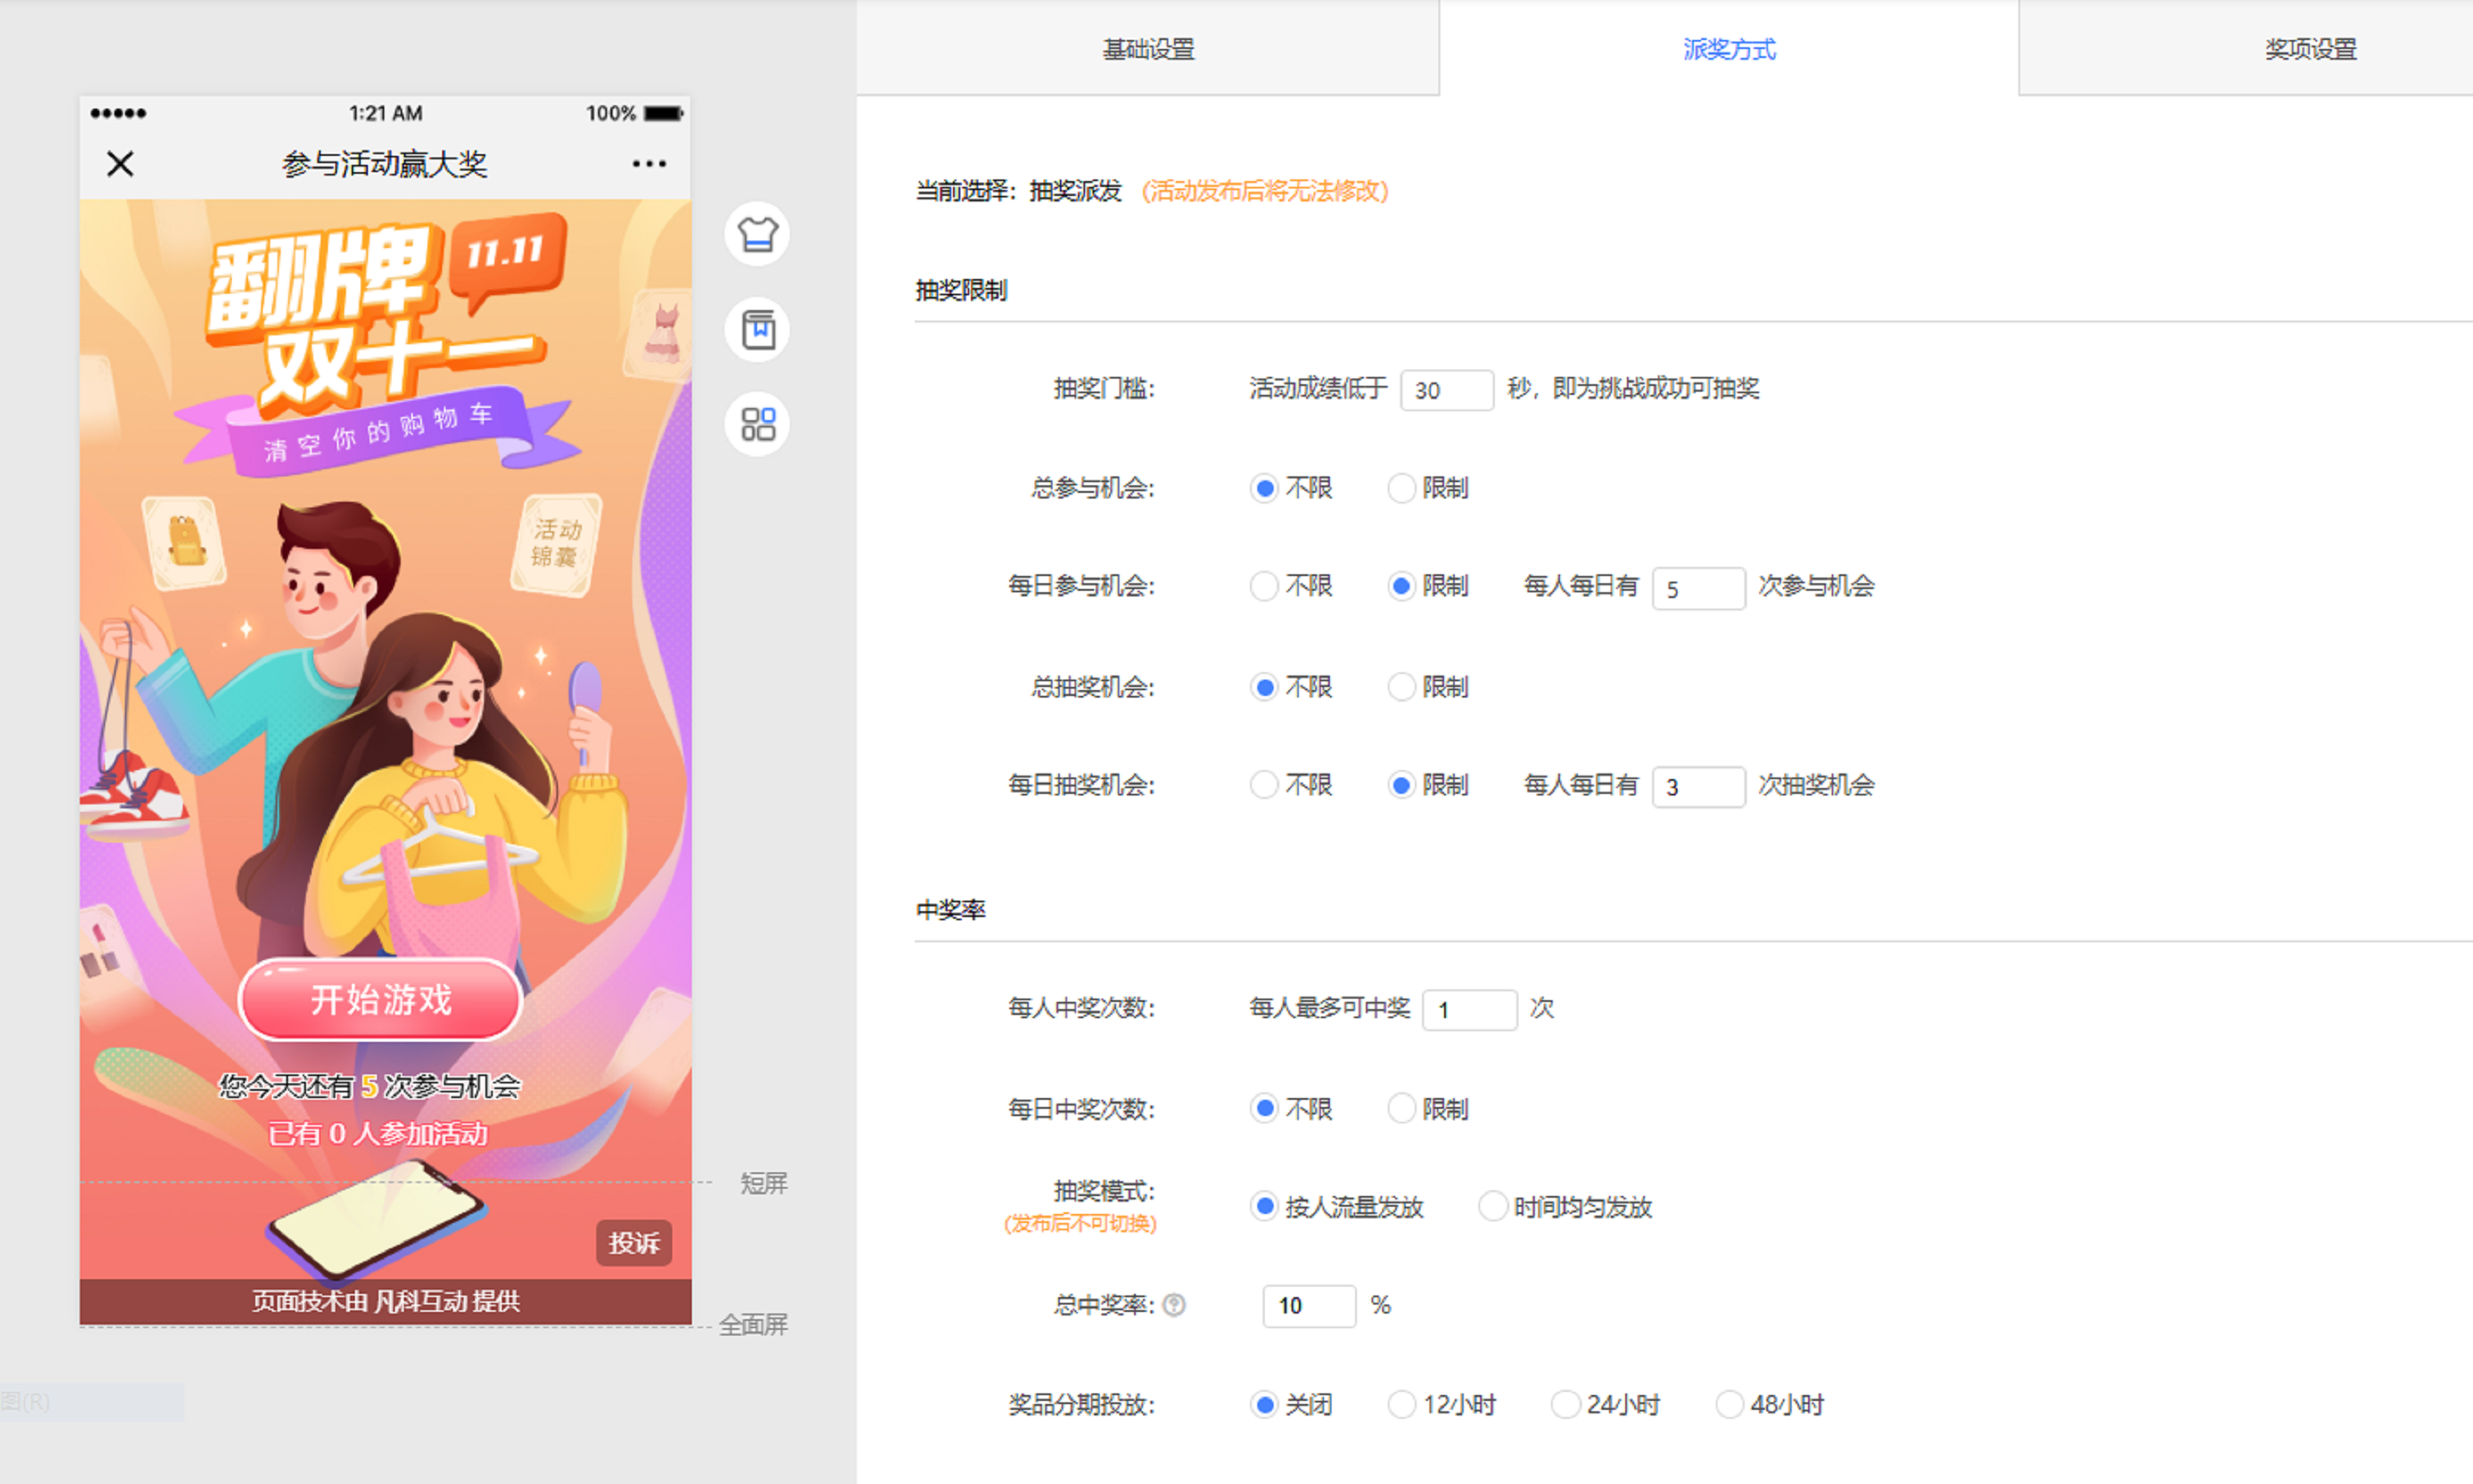Click the 投诉 button in preview
Viewport: 2473px width, 1484px height.
[634, 1243]
